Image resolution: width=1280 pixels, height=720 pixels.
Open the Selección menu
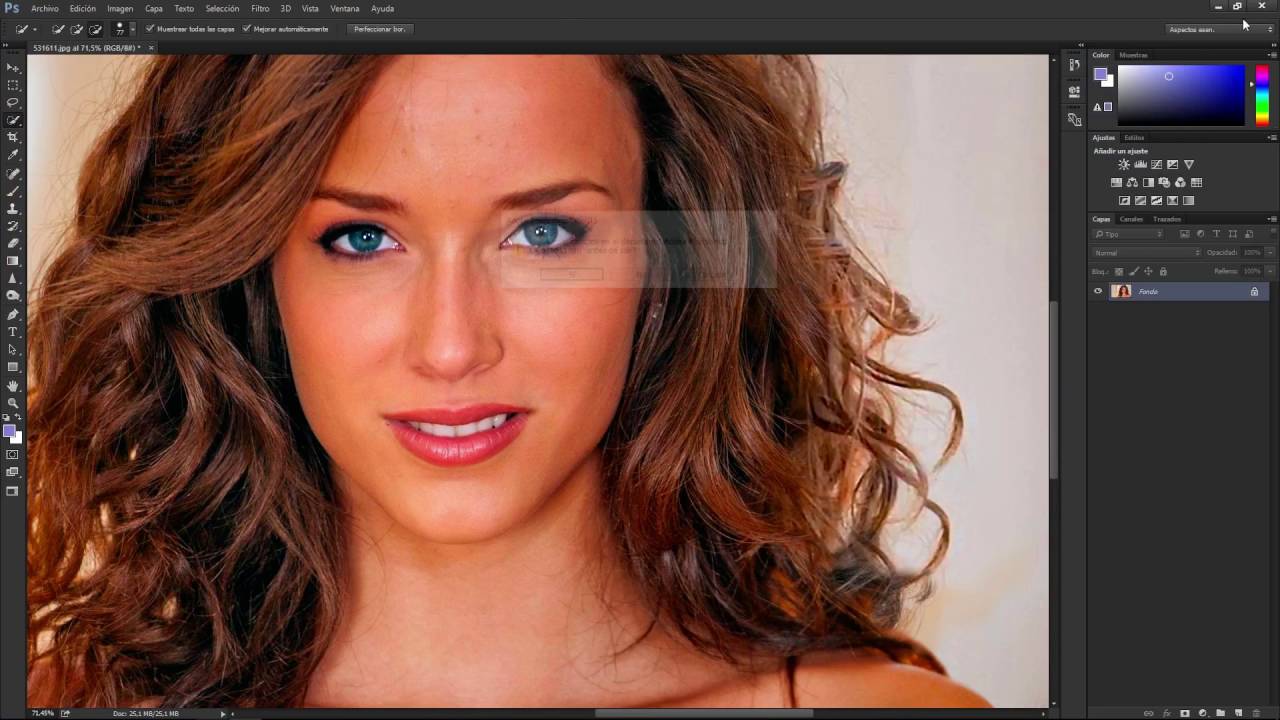click(x=222, y=8)
